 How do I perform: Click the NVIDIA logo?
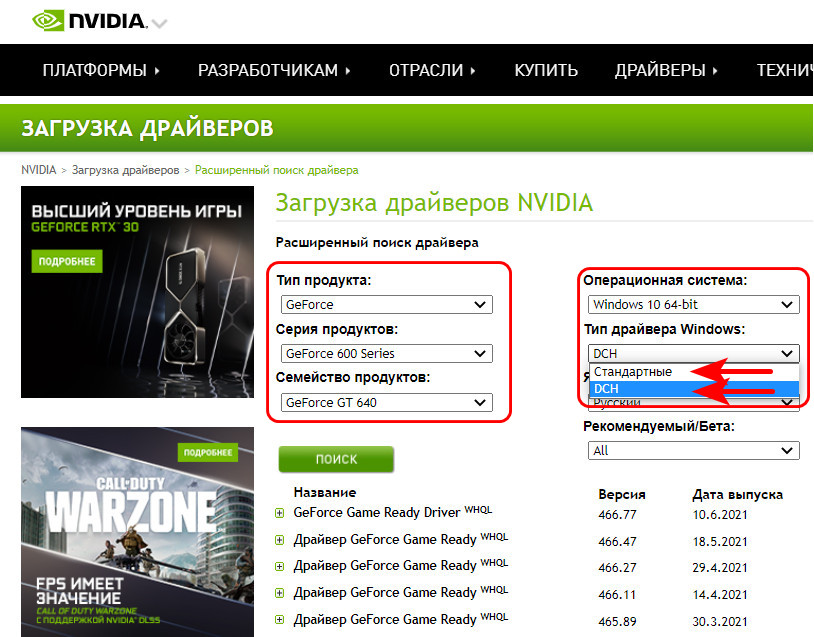[x=90, y=21]
